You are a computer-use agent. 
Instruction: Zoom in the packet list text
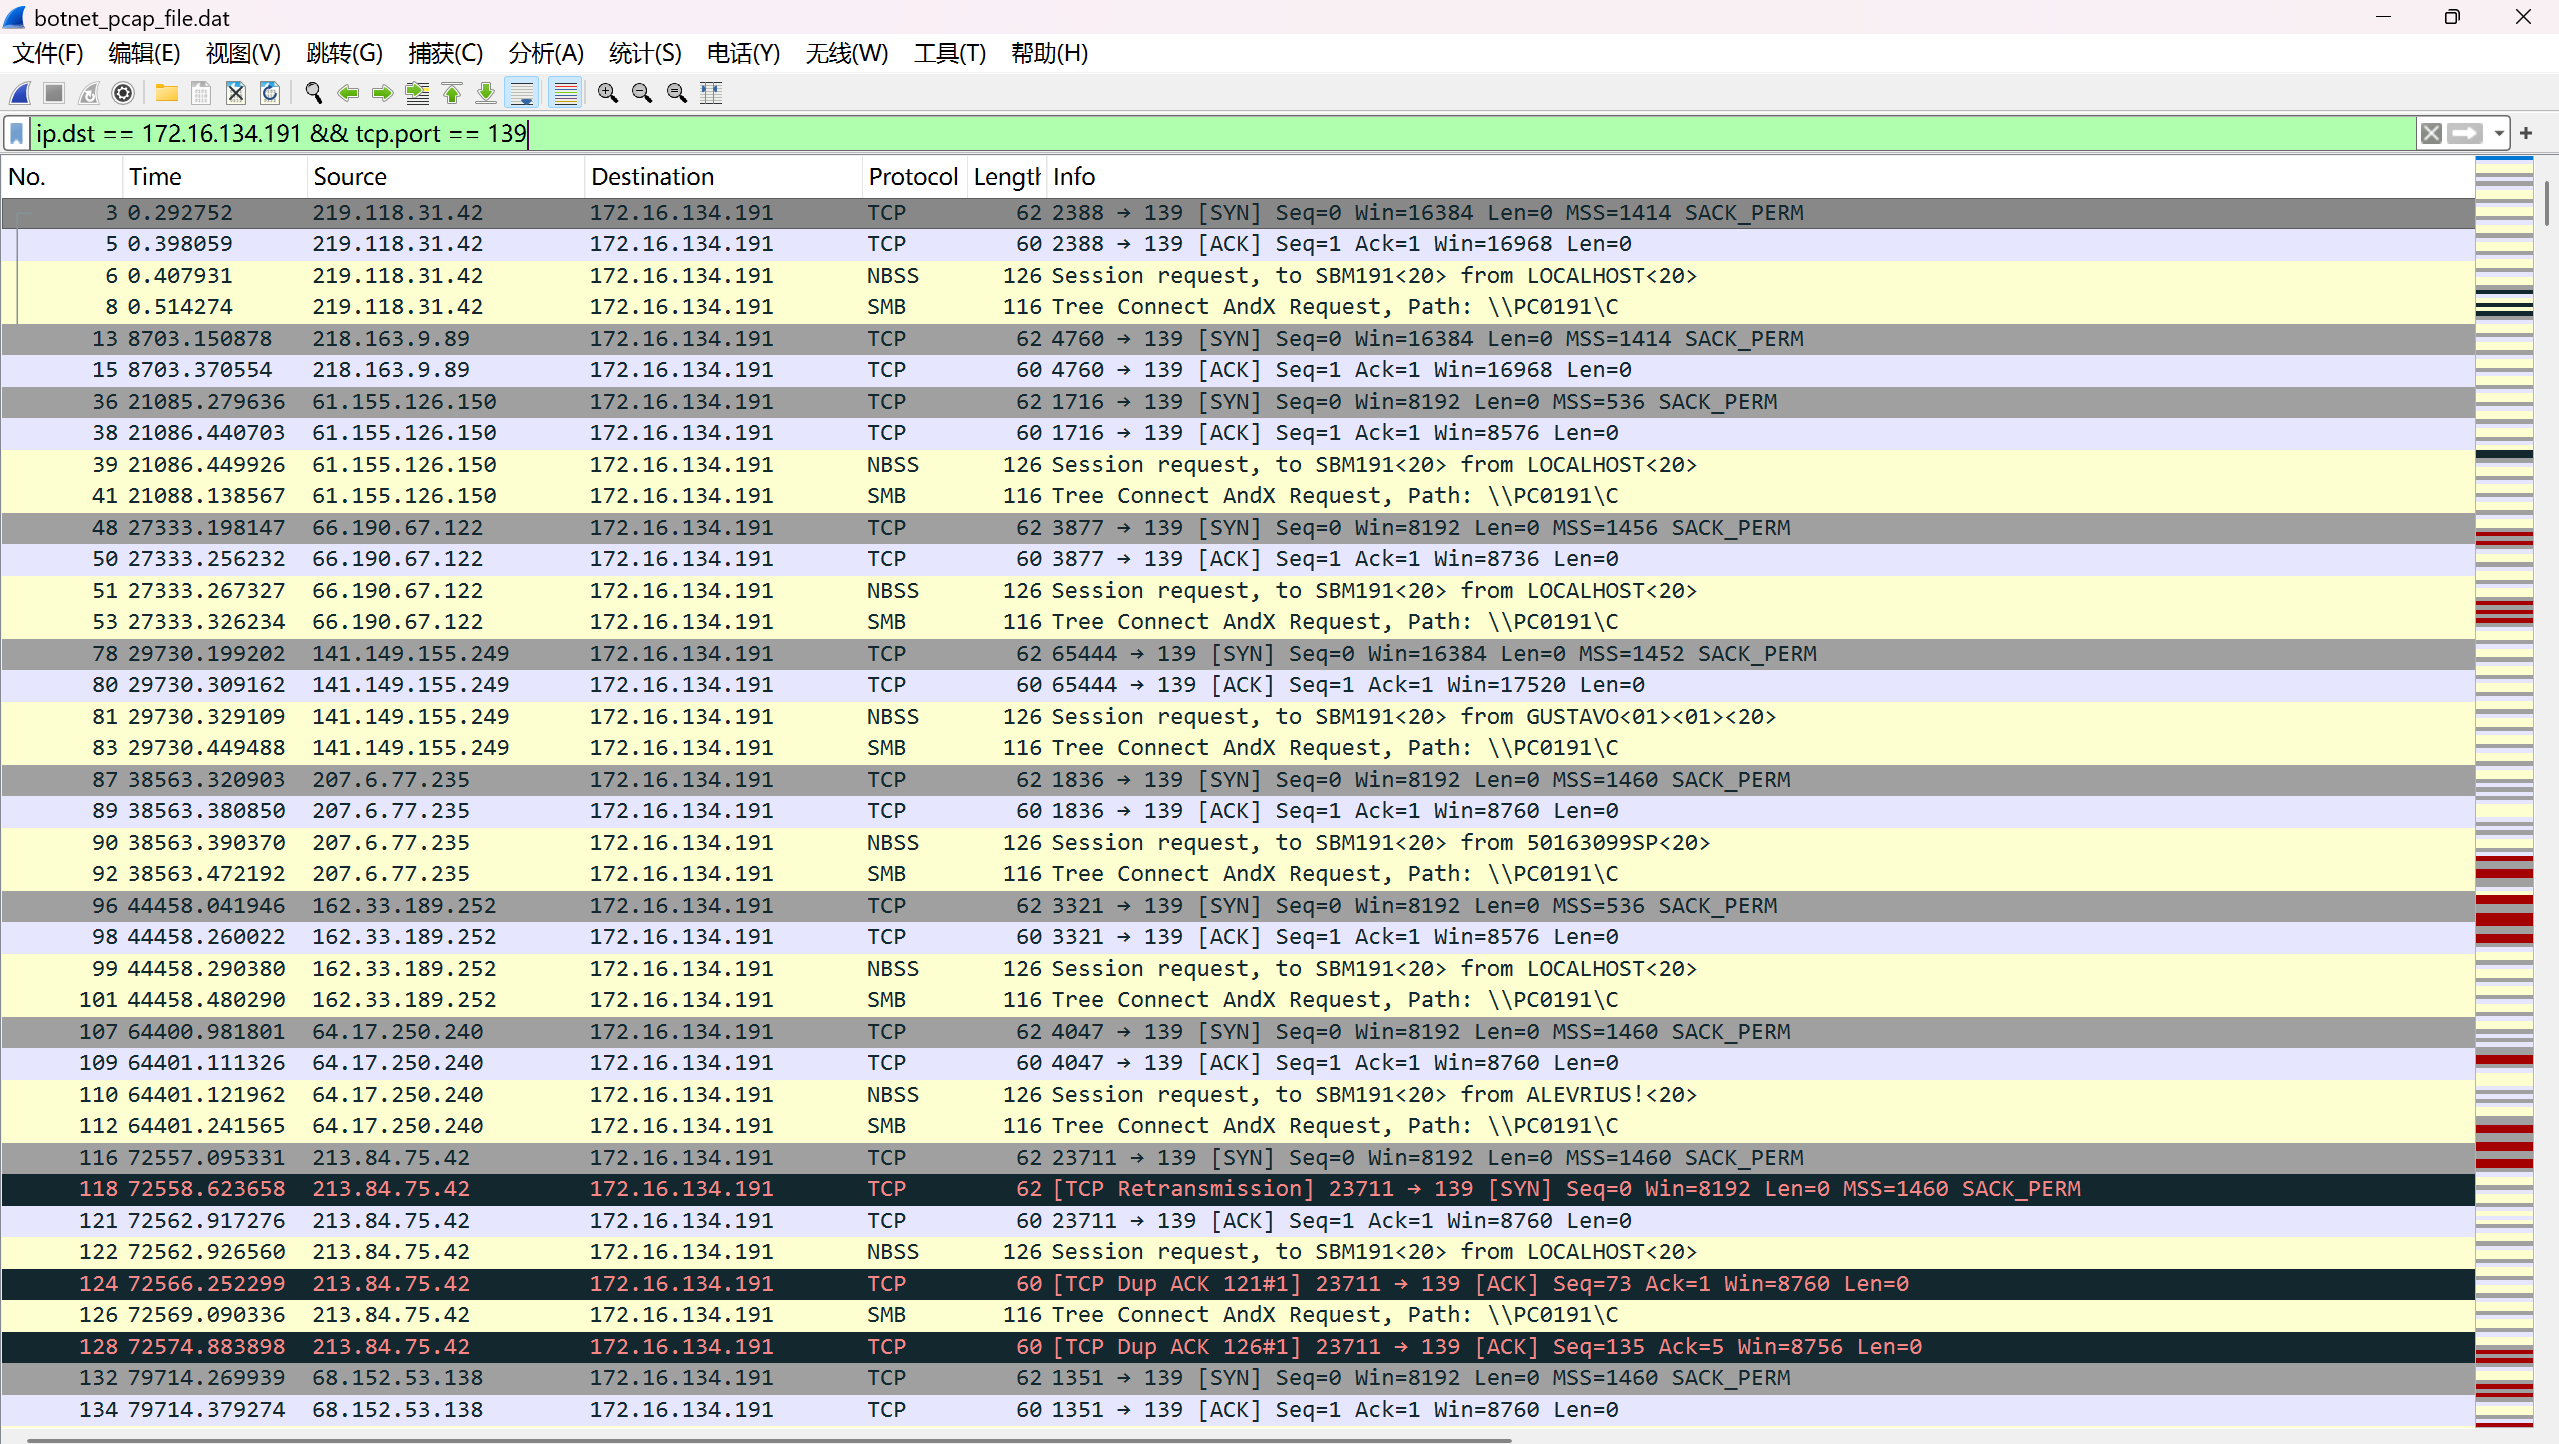coord(607,93)
